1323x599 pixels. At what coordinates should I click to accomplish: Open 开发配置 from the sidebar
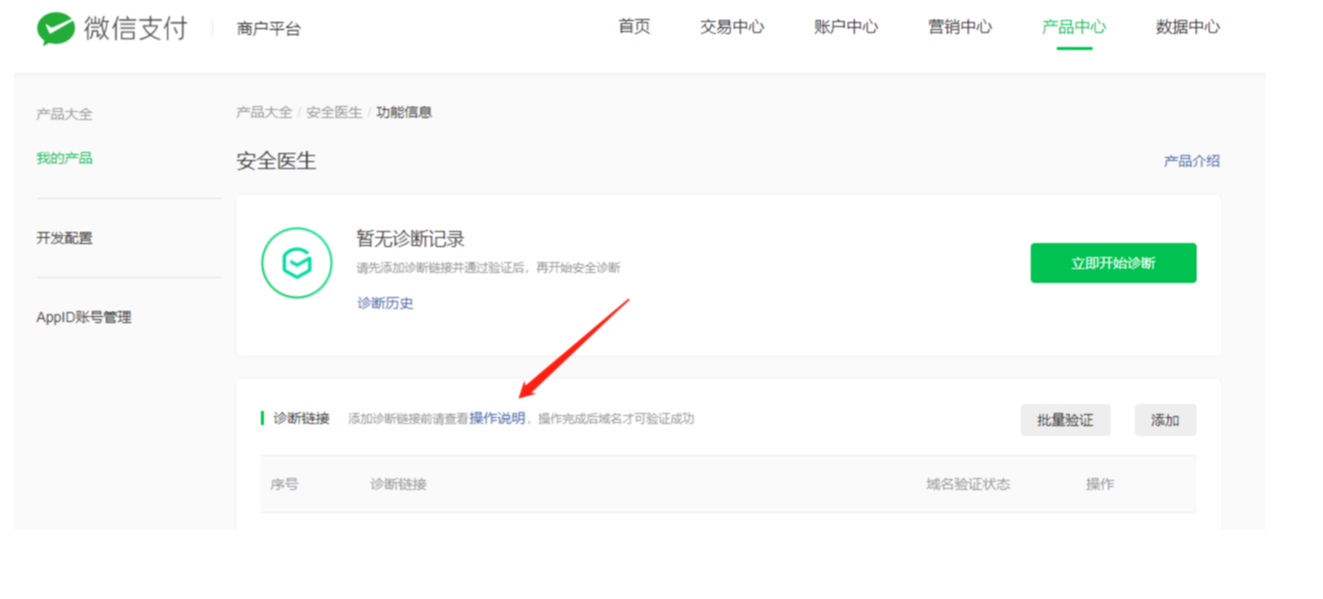pyautogui.click(x=64, y=238)
